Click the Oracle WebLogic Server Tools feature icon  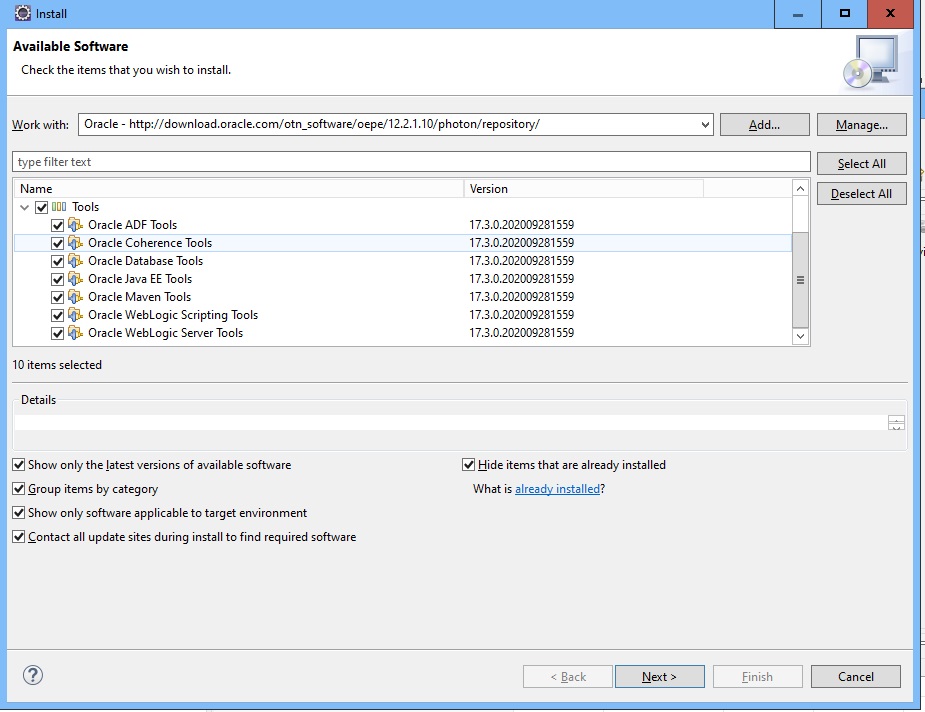75,333
